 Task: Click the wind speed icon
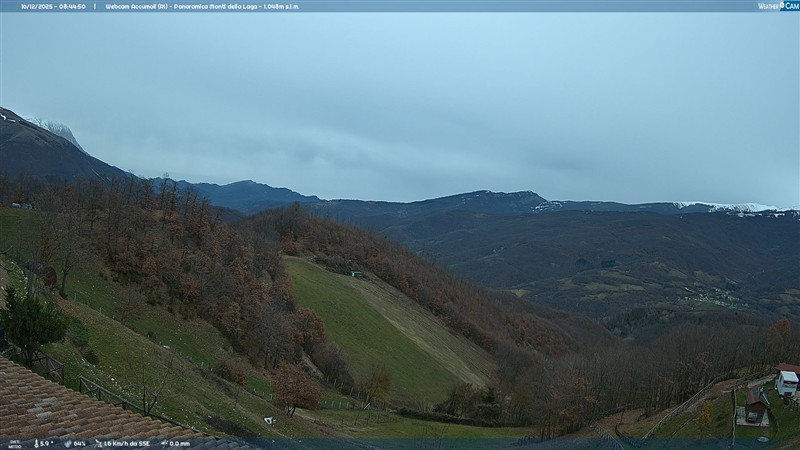97,443
